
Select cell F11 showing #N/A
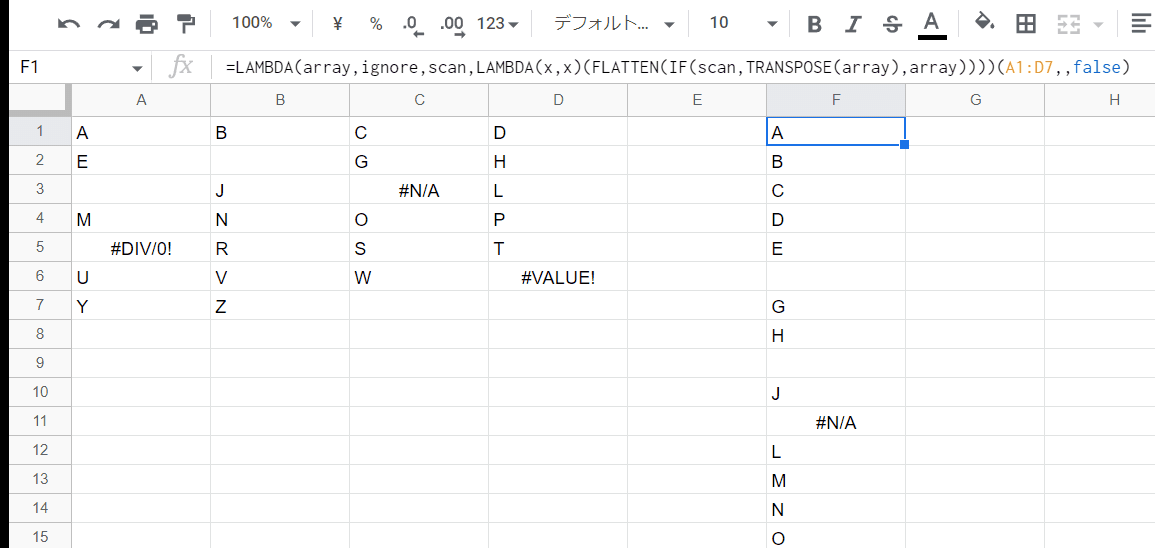coord(836,421)
